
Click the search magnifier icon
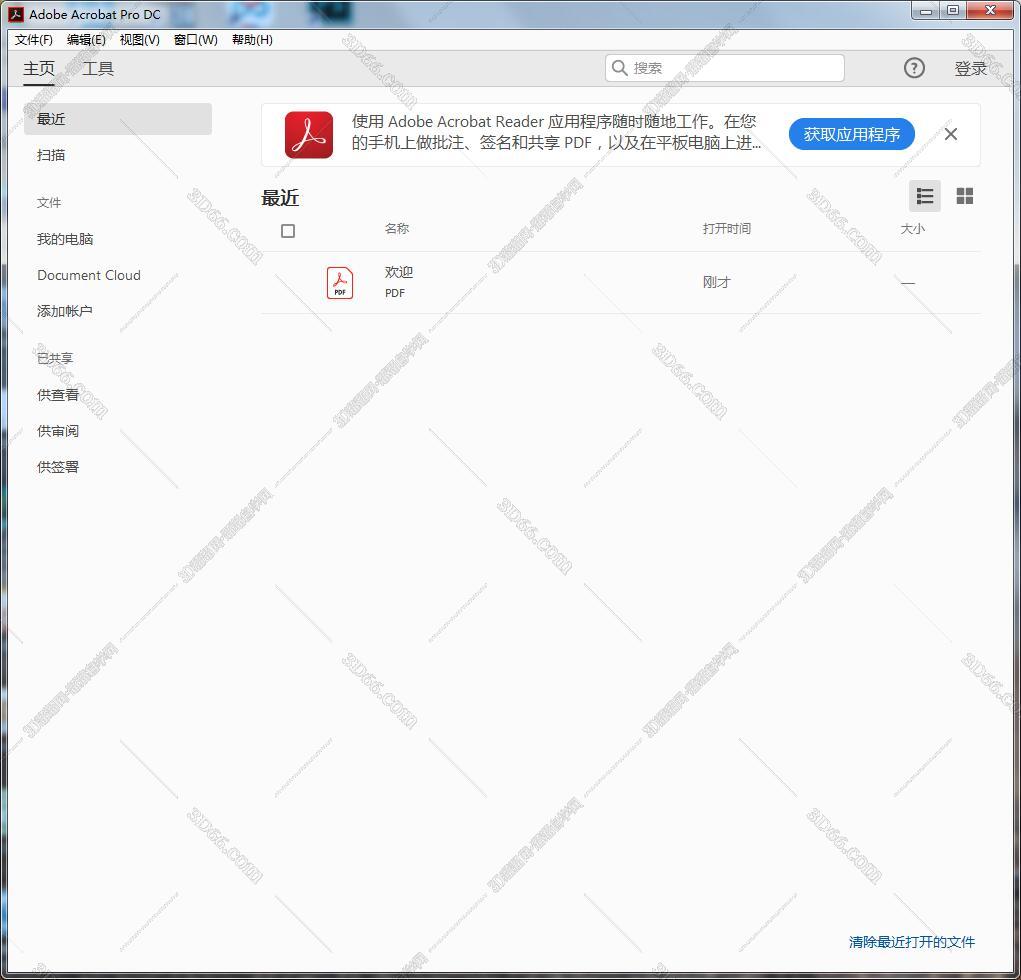619,68
